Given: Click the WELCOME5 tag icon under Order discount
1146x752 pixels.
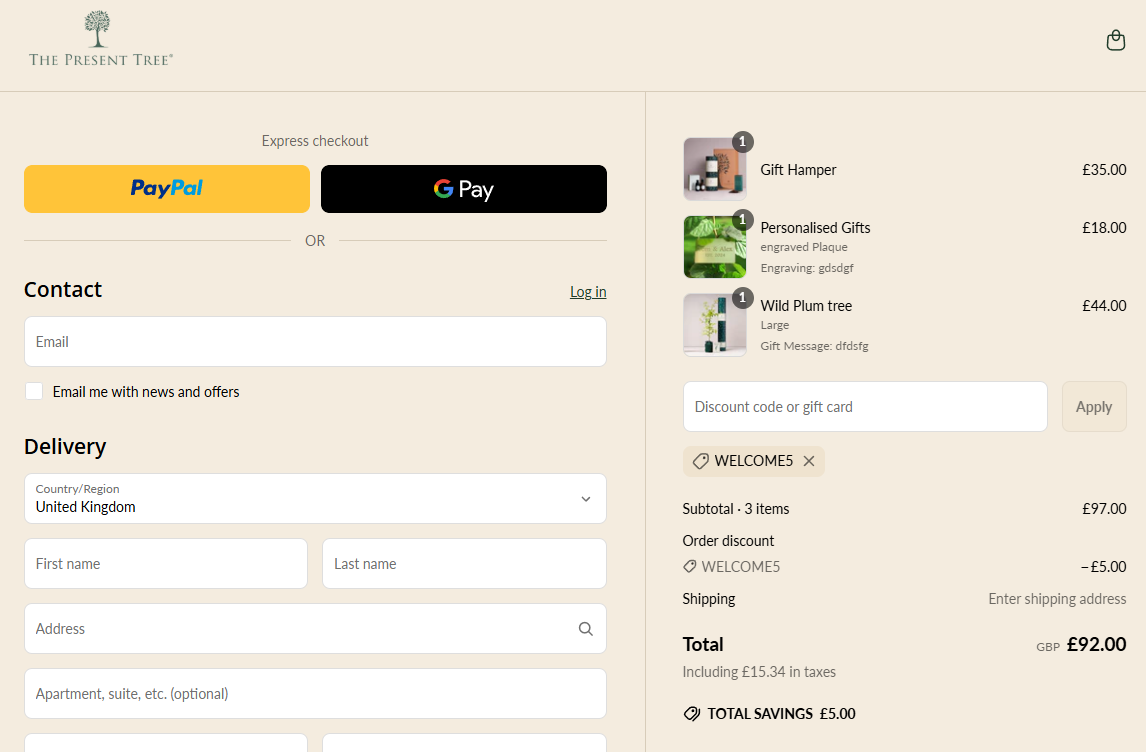Looking at the screenshot, I should pos(690,567).
